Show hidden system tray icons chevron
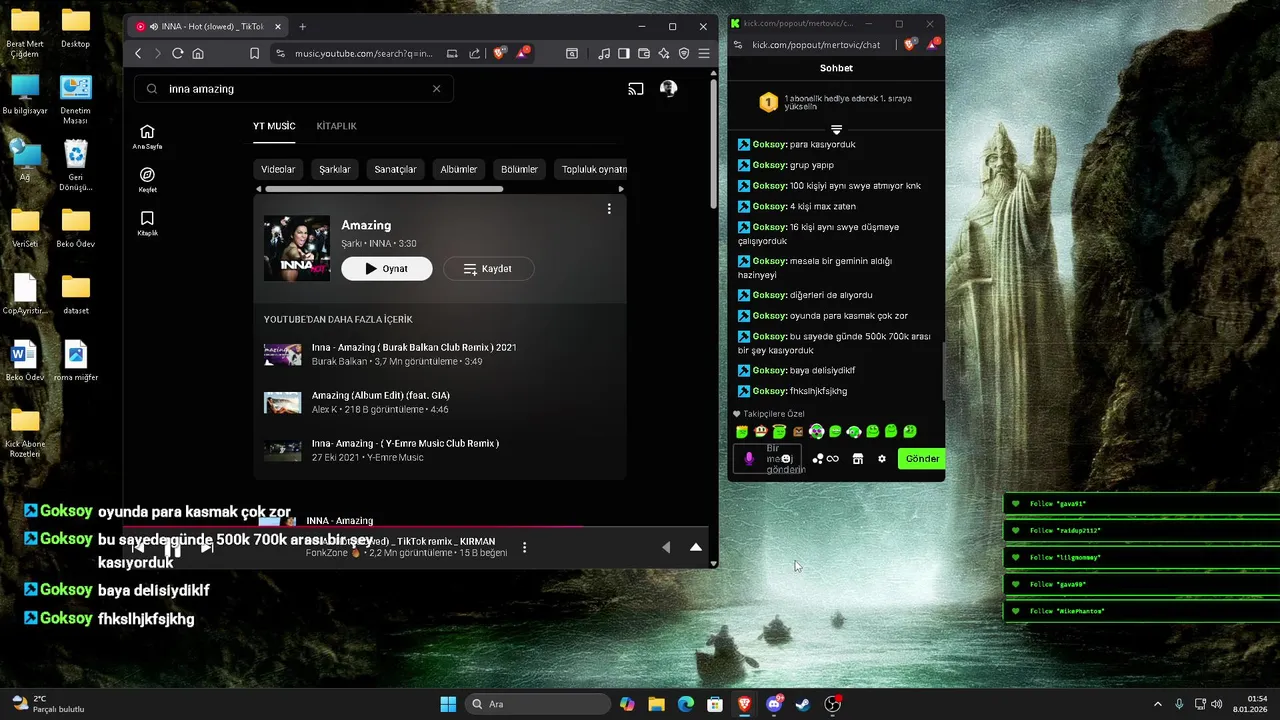This screenshot has width=1280, height=720. [1158, 704]
